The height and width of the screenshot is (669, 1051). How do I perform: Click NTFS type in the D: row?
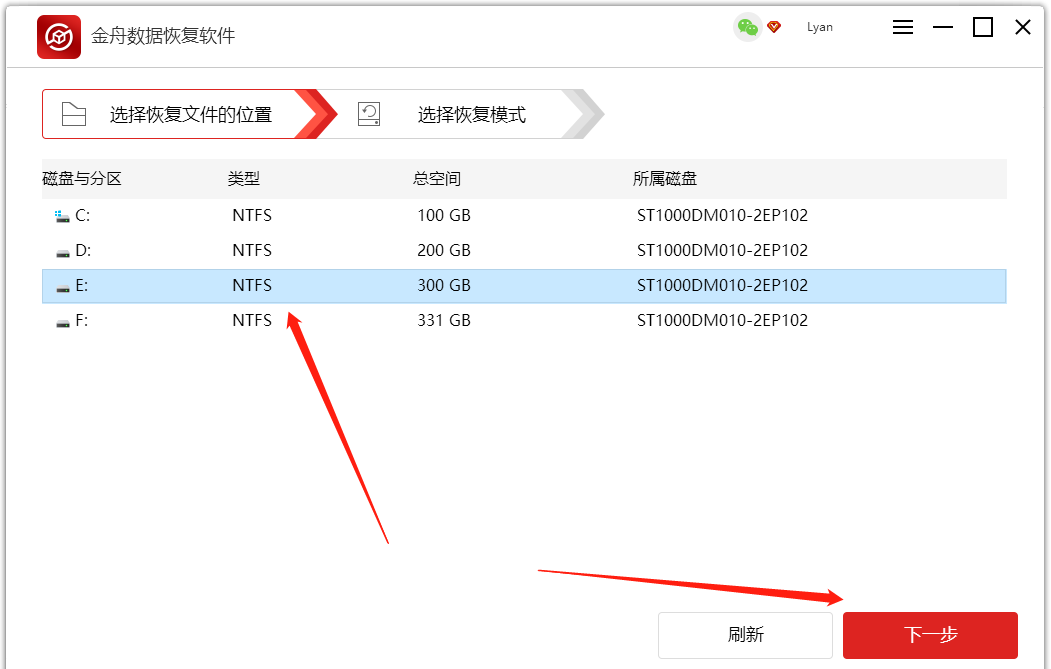[252, 250]
